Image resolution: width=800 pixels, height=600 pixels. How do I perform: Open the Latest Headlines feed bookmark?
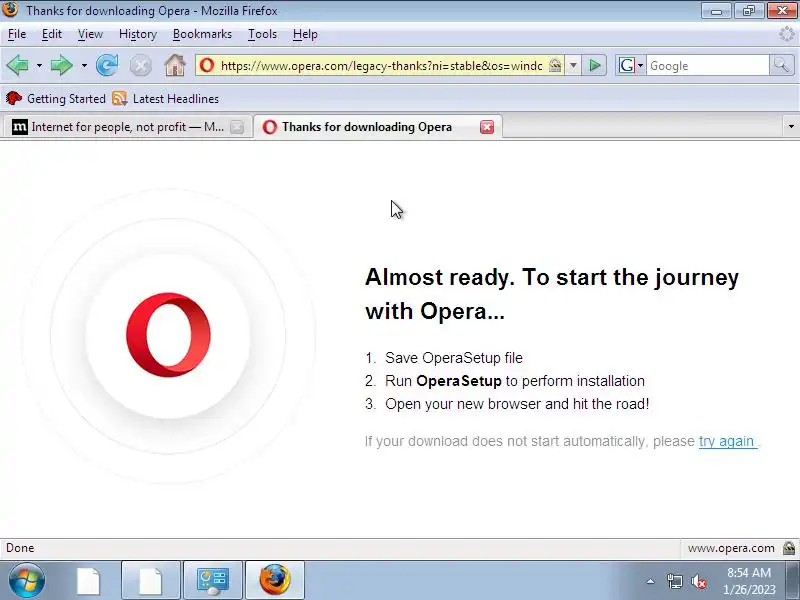[165, 98]
